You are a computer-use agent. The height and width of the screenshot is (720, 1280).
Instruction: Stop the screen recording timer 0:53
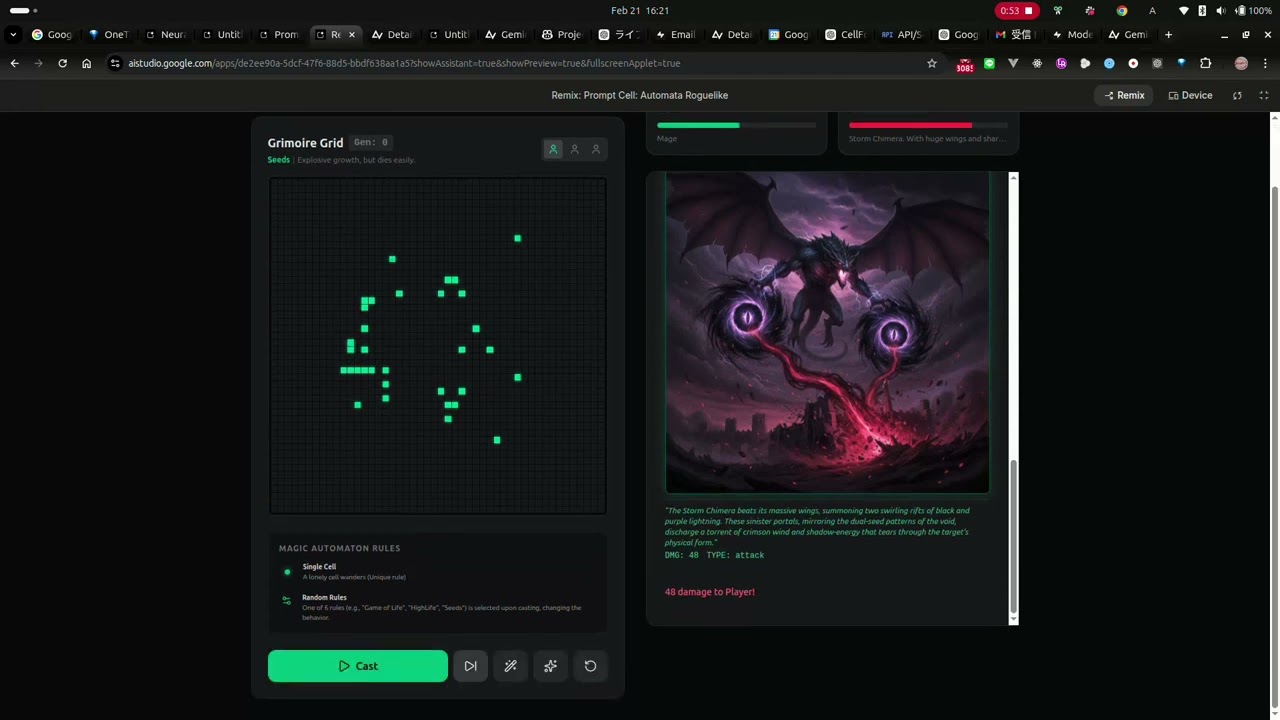[1017, 10]
